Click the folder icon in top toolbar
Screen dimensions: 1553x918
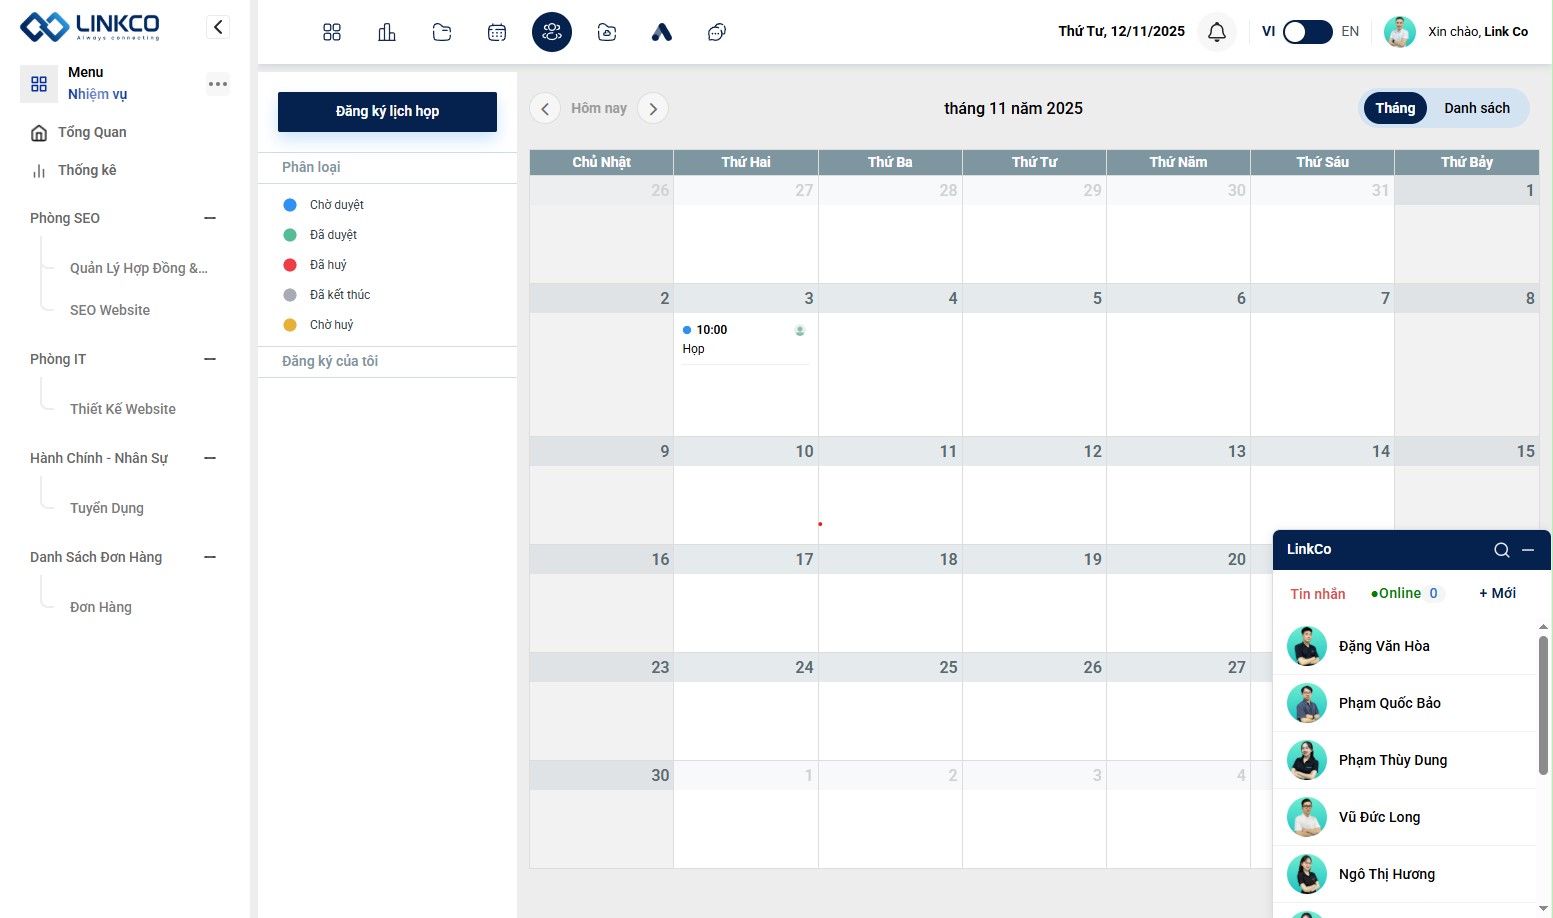click(x=442, y=32)
